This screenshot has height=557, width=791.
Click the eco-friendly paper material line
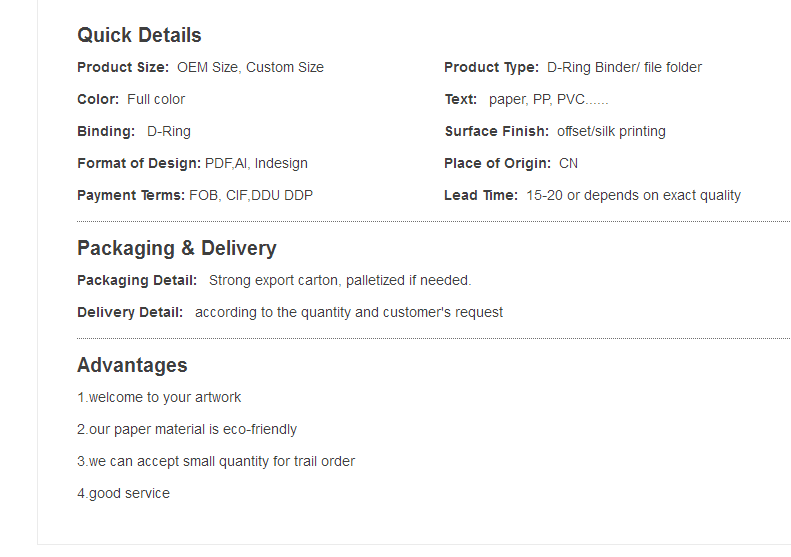click(187, 429)
